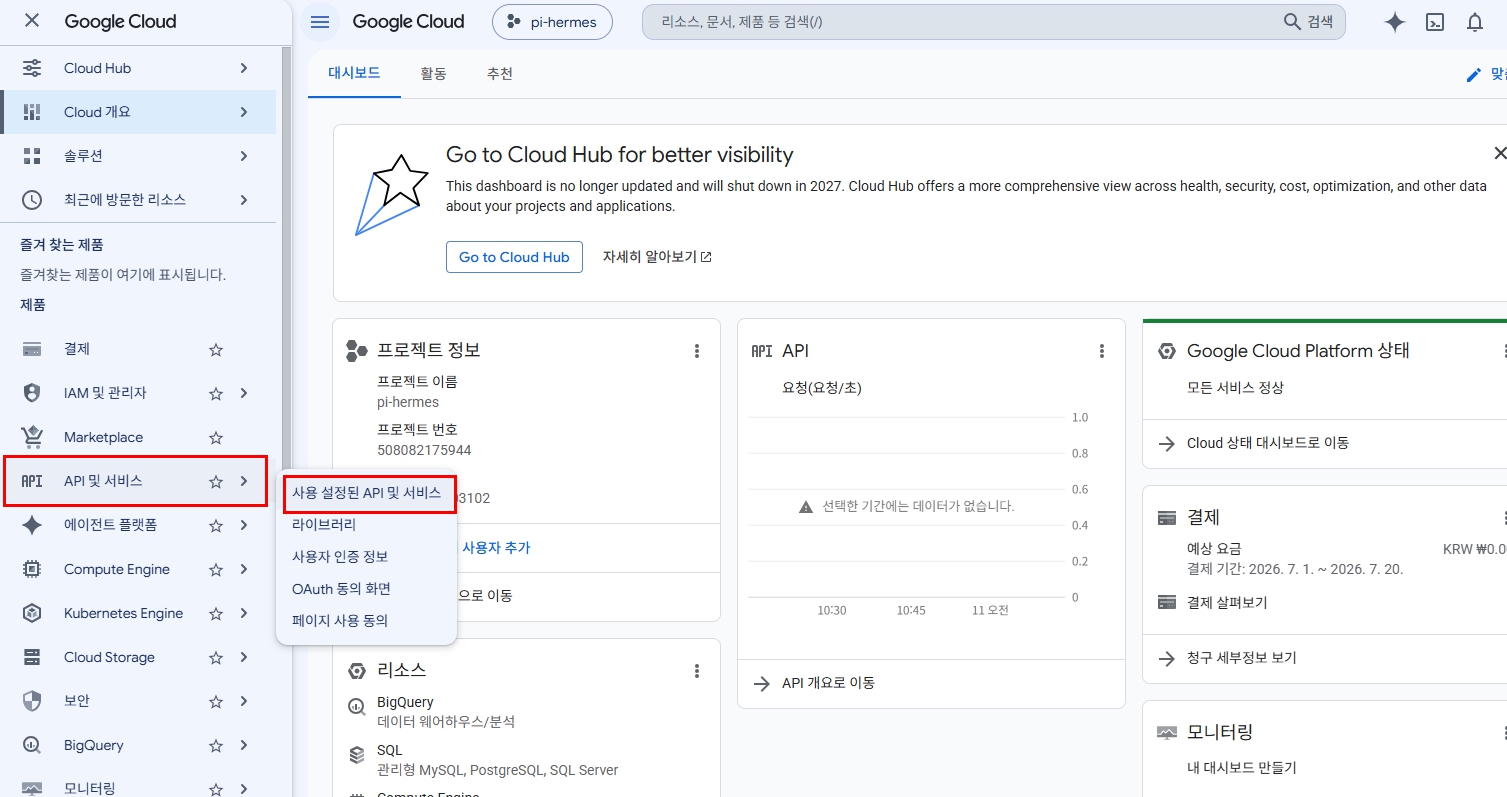Open the 자세히 알아보기 link
The image size is (1507, 797).
657,257
